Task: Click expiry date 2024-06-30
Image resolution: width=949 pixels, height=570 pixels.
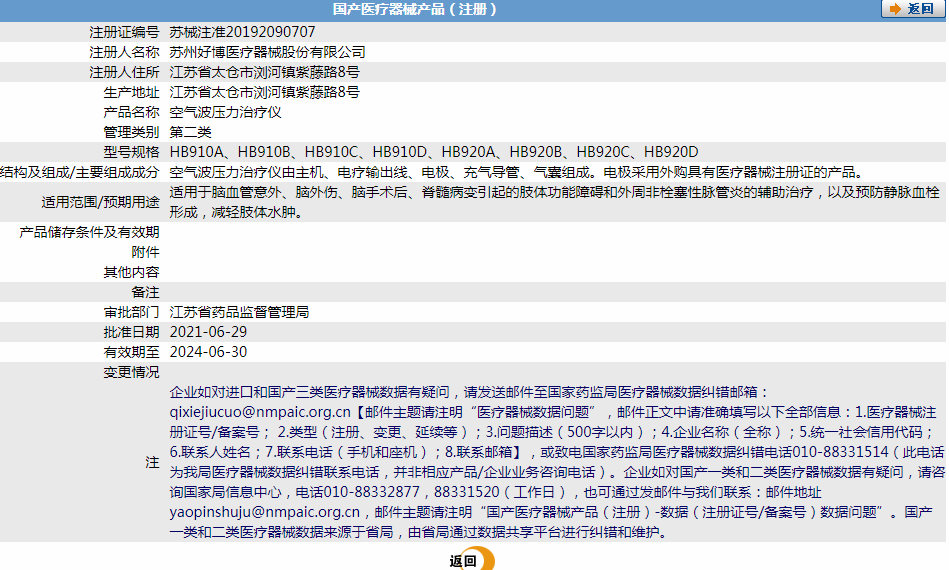Action: [208, 352]
